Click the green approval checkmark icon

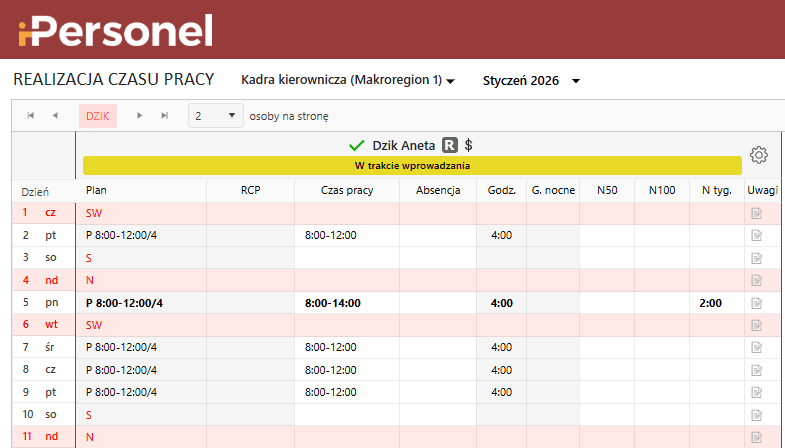(x=357, y=145)
